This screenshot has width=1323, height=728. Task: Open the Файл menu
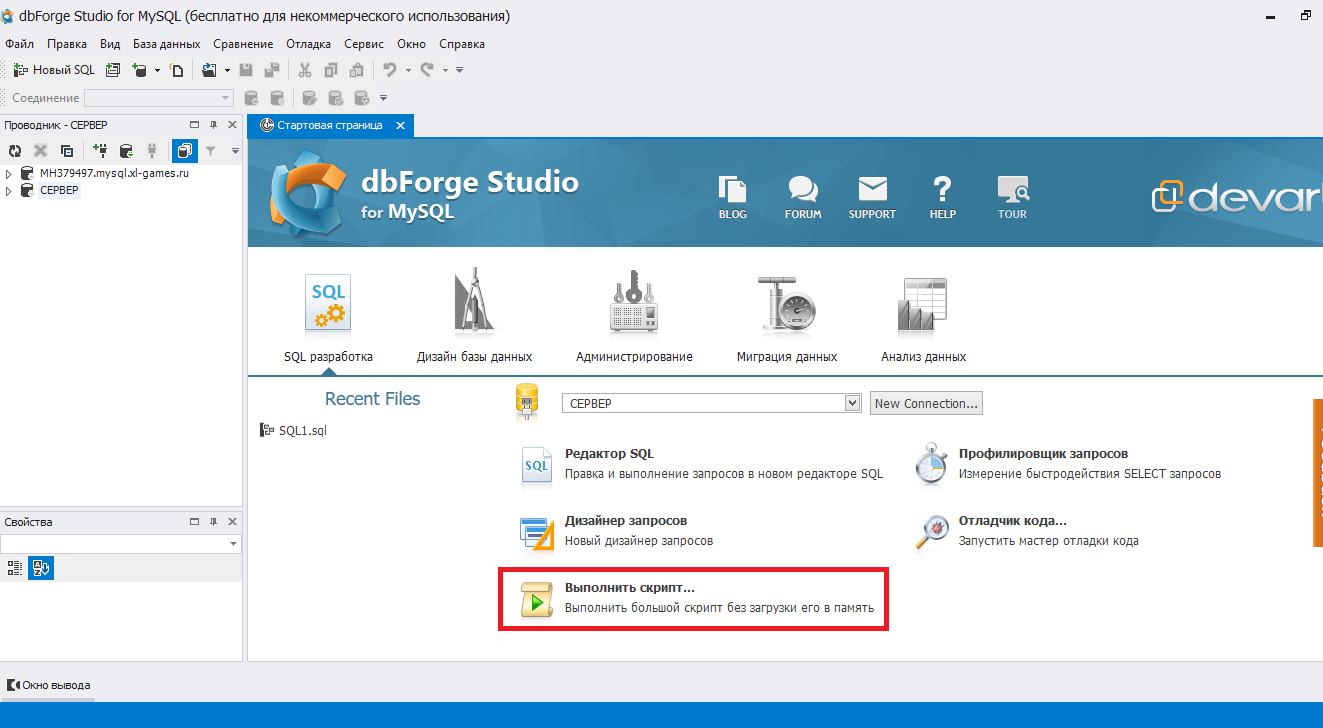[19, 44]
